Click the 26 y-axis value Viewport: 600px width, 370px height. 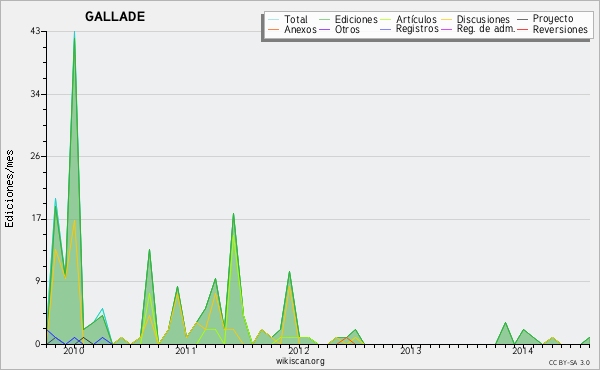tap(35, 156)
